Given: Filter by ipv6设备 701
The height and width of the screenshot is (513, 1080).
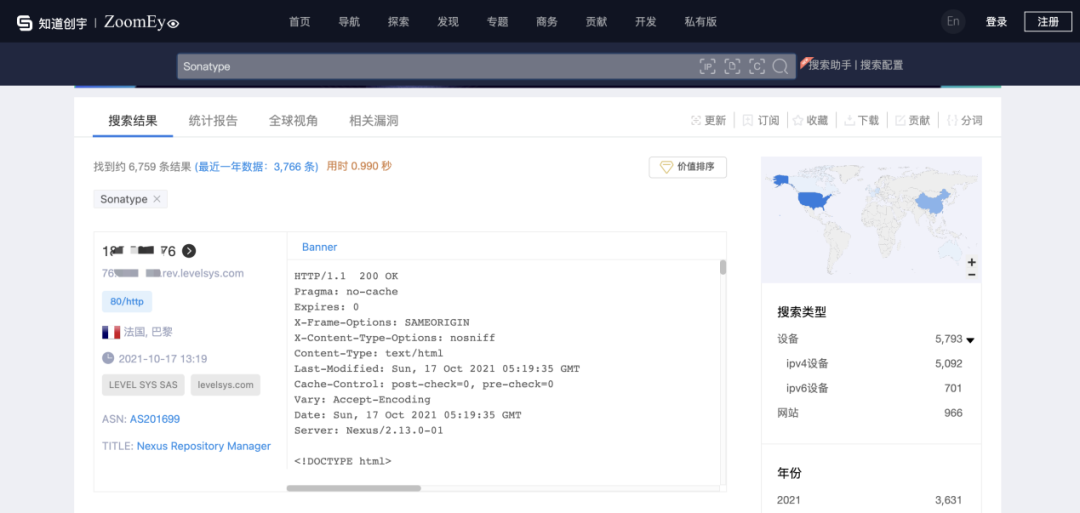Looking at the screenshot, I should (x=875, y=388).
